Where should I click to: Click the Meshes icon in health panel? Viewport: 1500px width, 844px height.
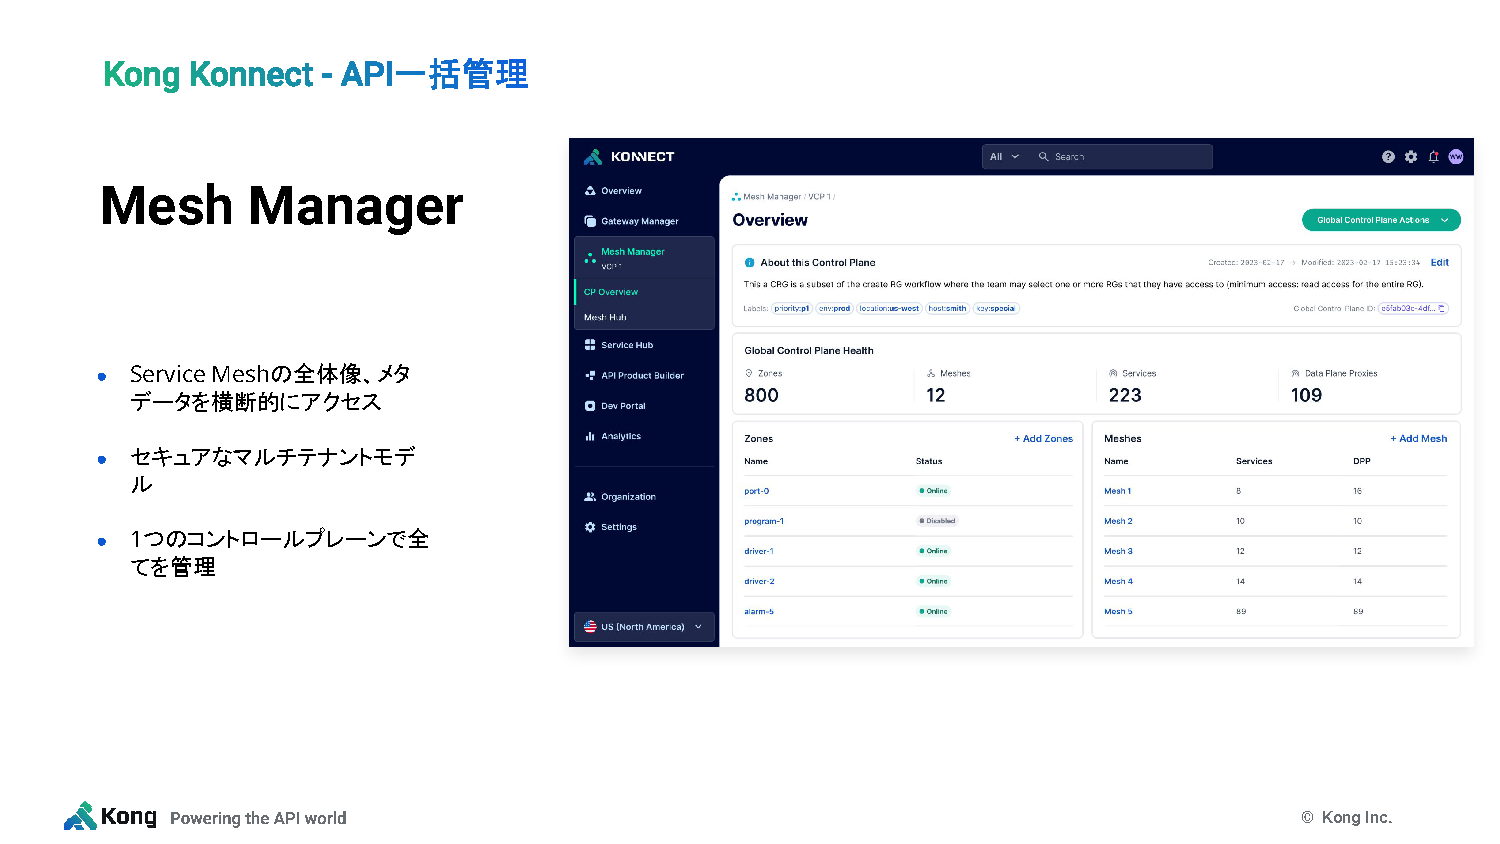click(x=931, y=373)
